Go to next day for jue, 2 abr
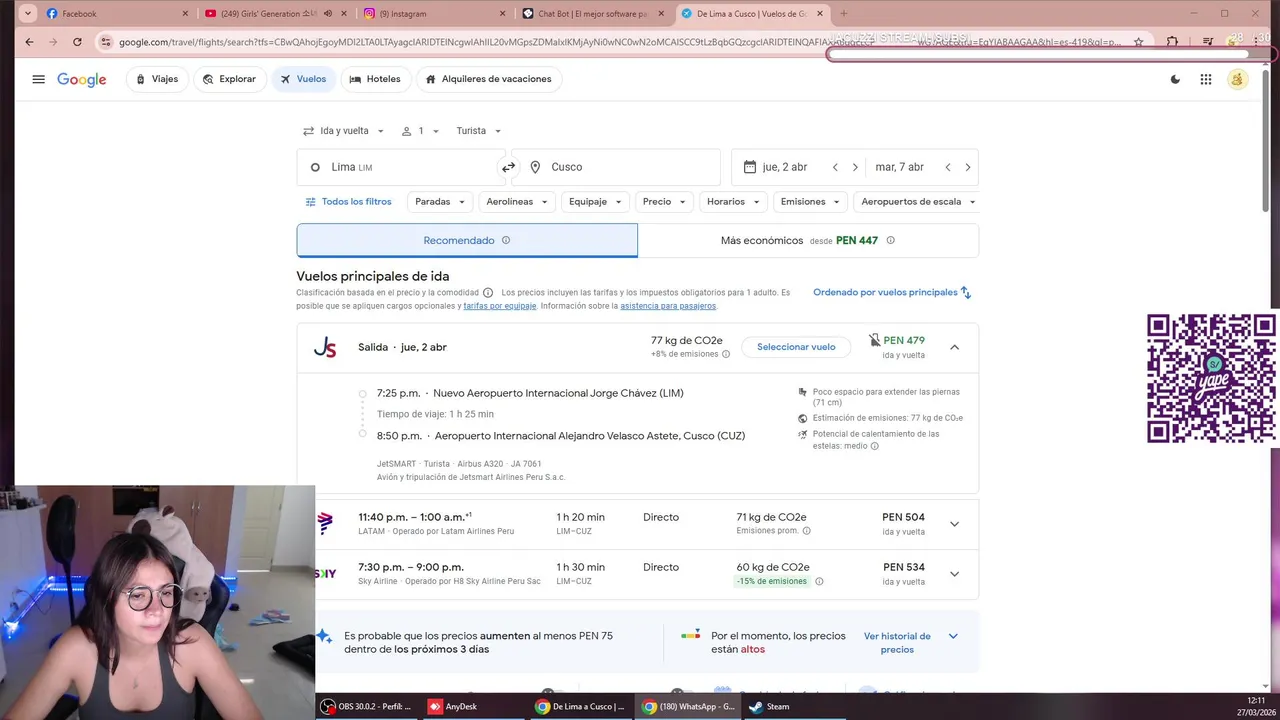 click(x=855, y=167)
